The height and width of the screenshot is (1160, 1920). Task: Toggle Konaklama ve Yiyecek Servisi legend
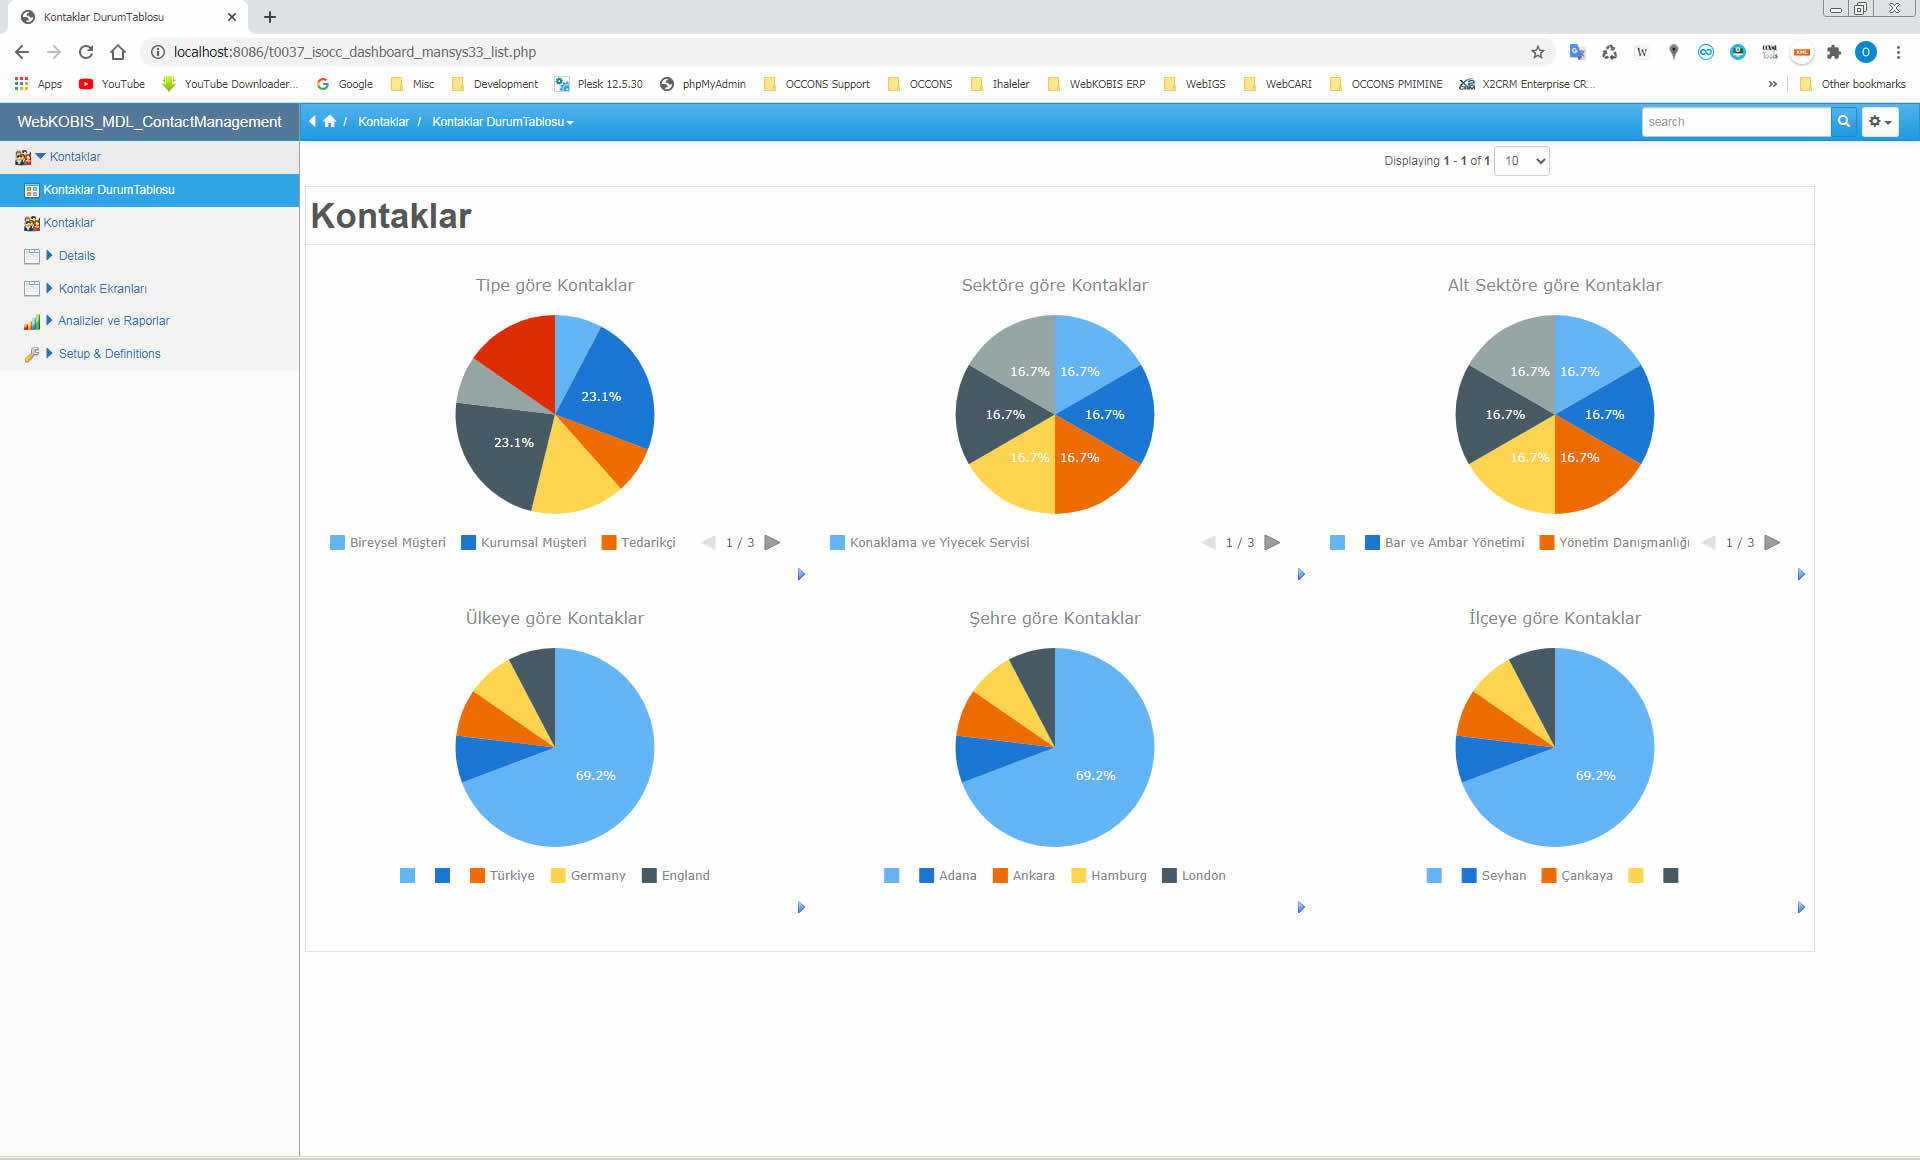tap(930, 542)
